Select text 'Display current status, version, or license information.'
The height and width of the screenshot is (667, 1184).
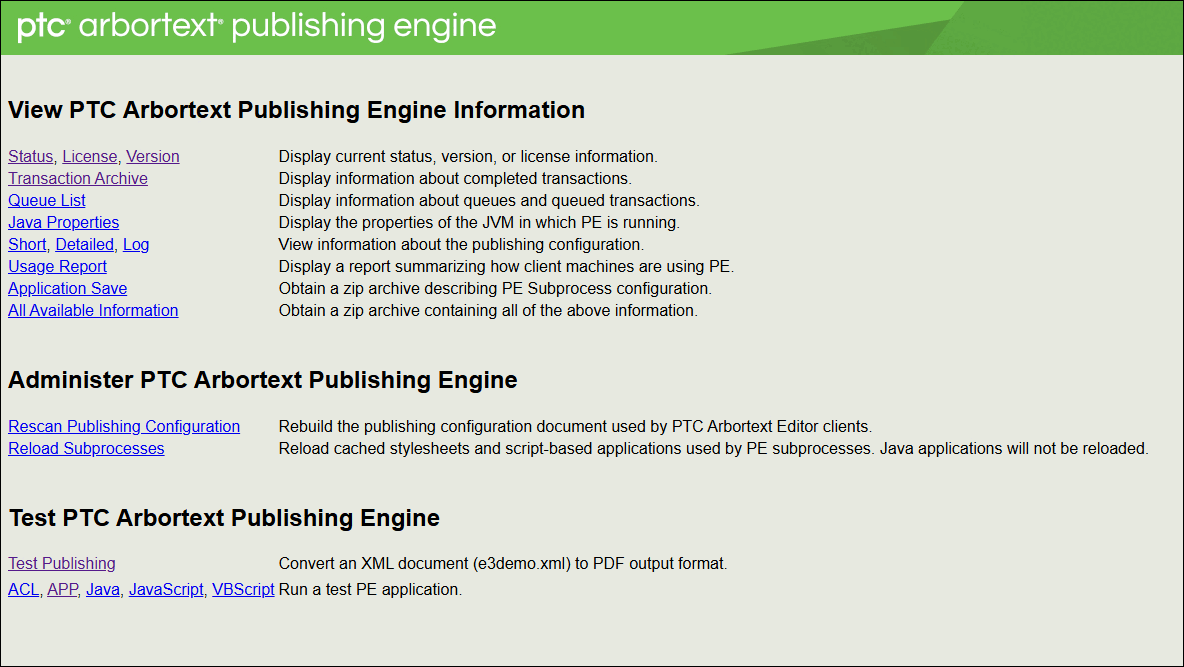(x=468, y=156)
